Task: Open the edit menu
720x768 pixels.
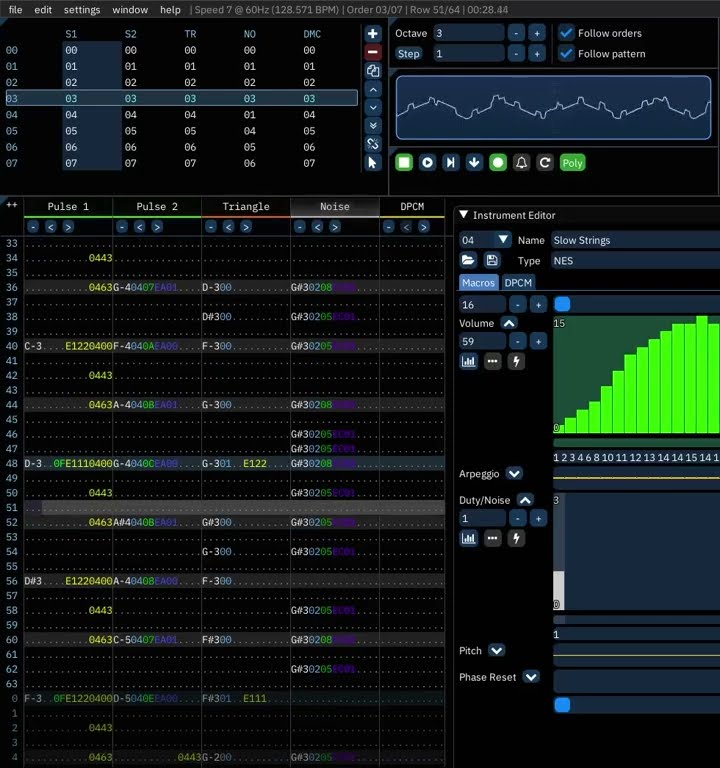Action: (x=43, y=9)
